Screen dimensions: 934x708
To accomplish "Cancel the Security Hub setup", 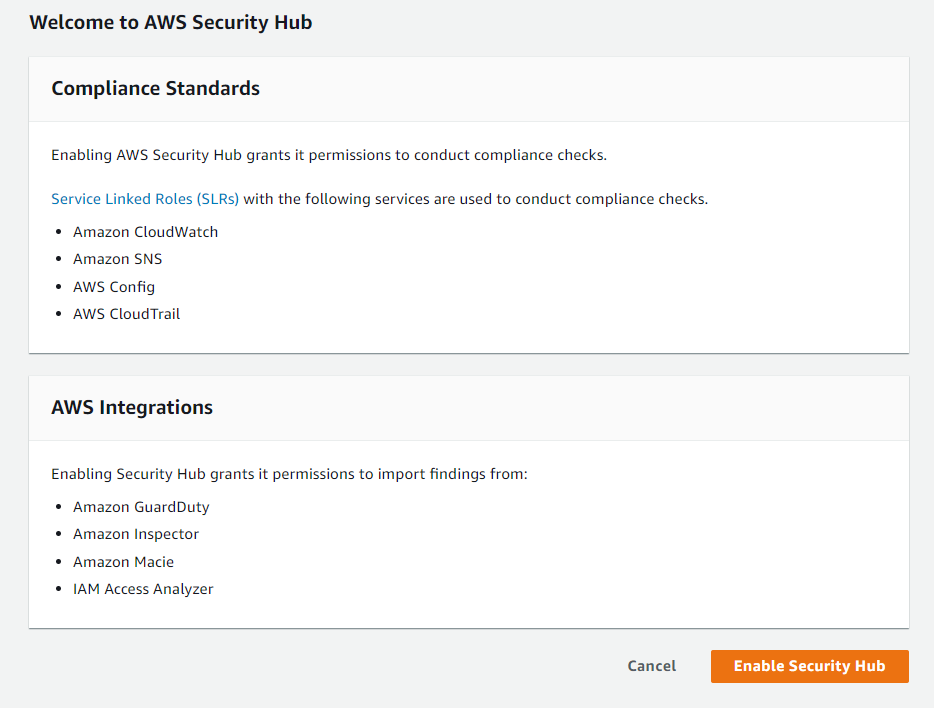I will [x=652, y=666].
